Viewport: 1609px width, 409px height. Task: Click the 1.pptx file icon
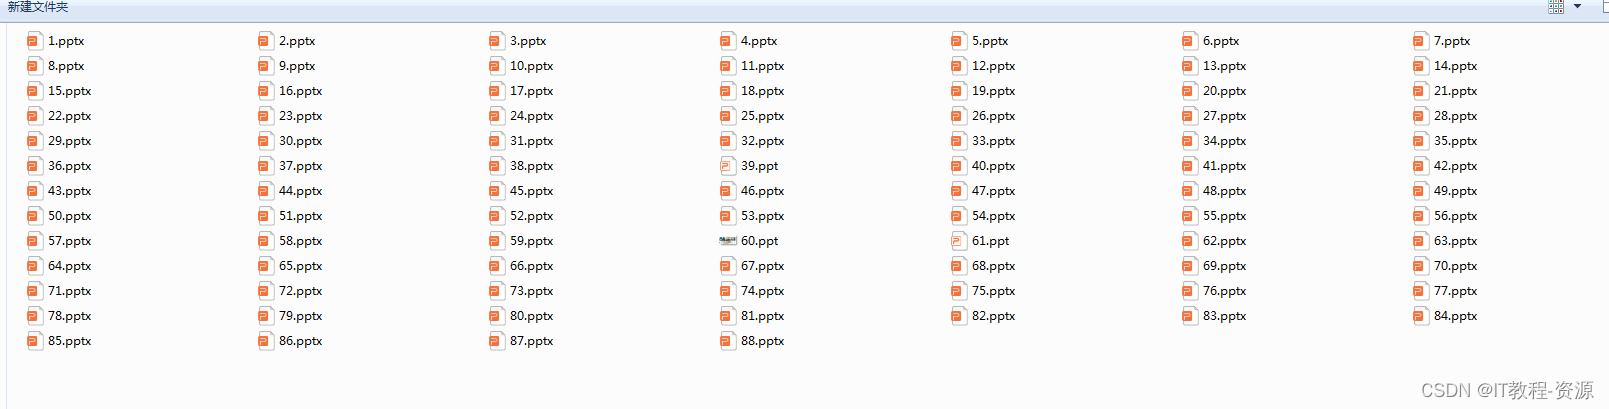(34, 41)
